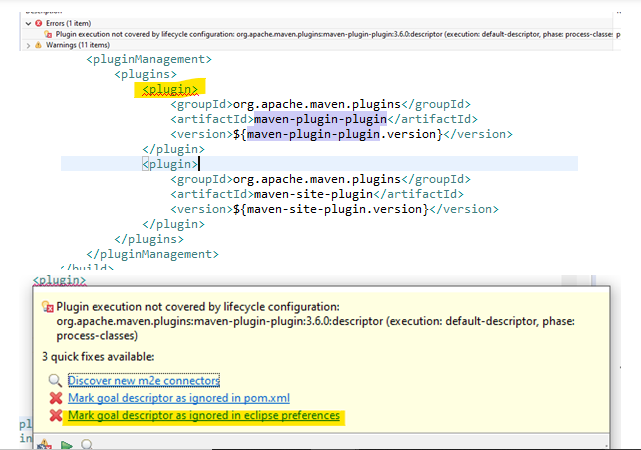Click the closing </plugins> tag
The width and height of the screenshot is (641, 450).
coord(149,239)
